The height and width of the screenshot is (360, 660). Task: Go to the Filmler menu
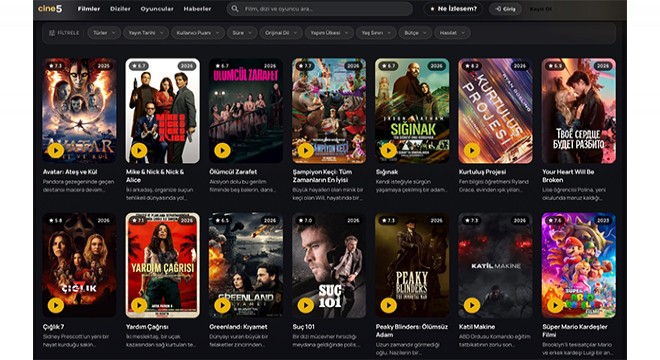pyautogui.click(x=89, y=9)
